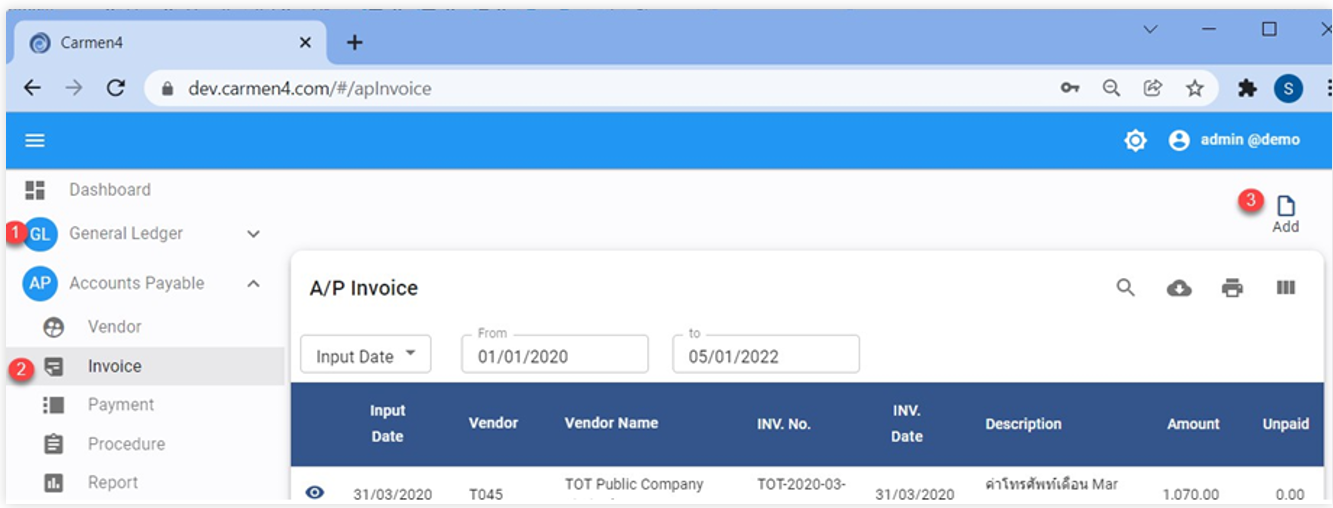Select Vendor in the sidebar menu

(114, 327)
